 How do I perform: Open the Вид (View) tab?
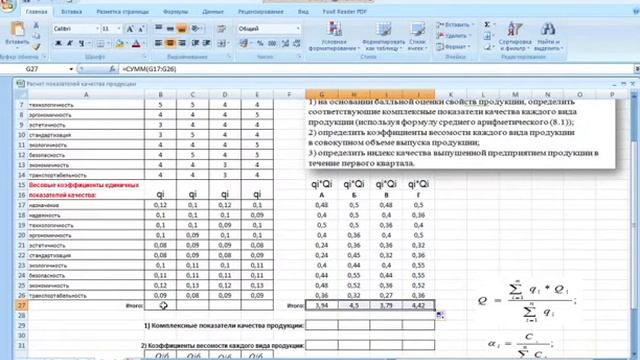pos(303,12)
